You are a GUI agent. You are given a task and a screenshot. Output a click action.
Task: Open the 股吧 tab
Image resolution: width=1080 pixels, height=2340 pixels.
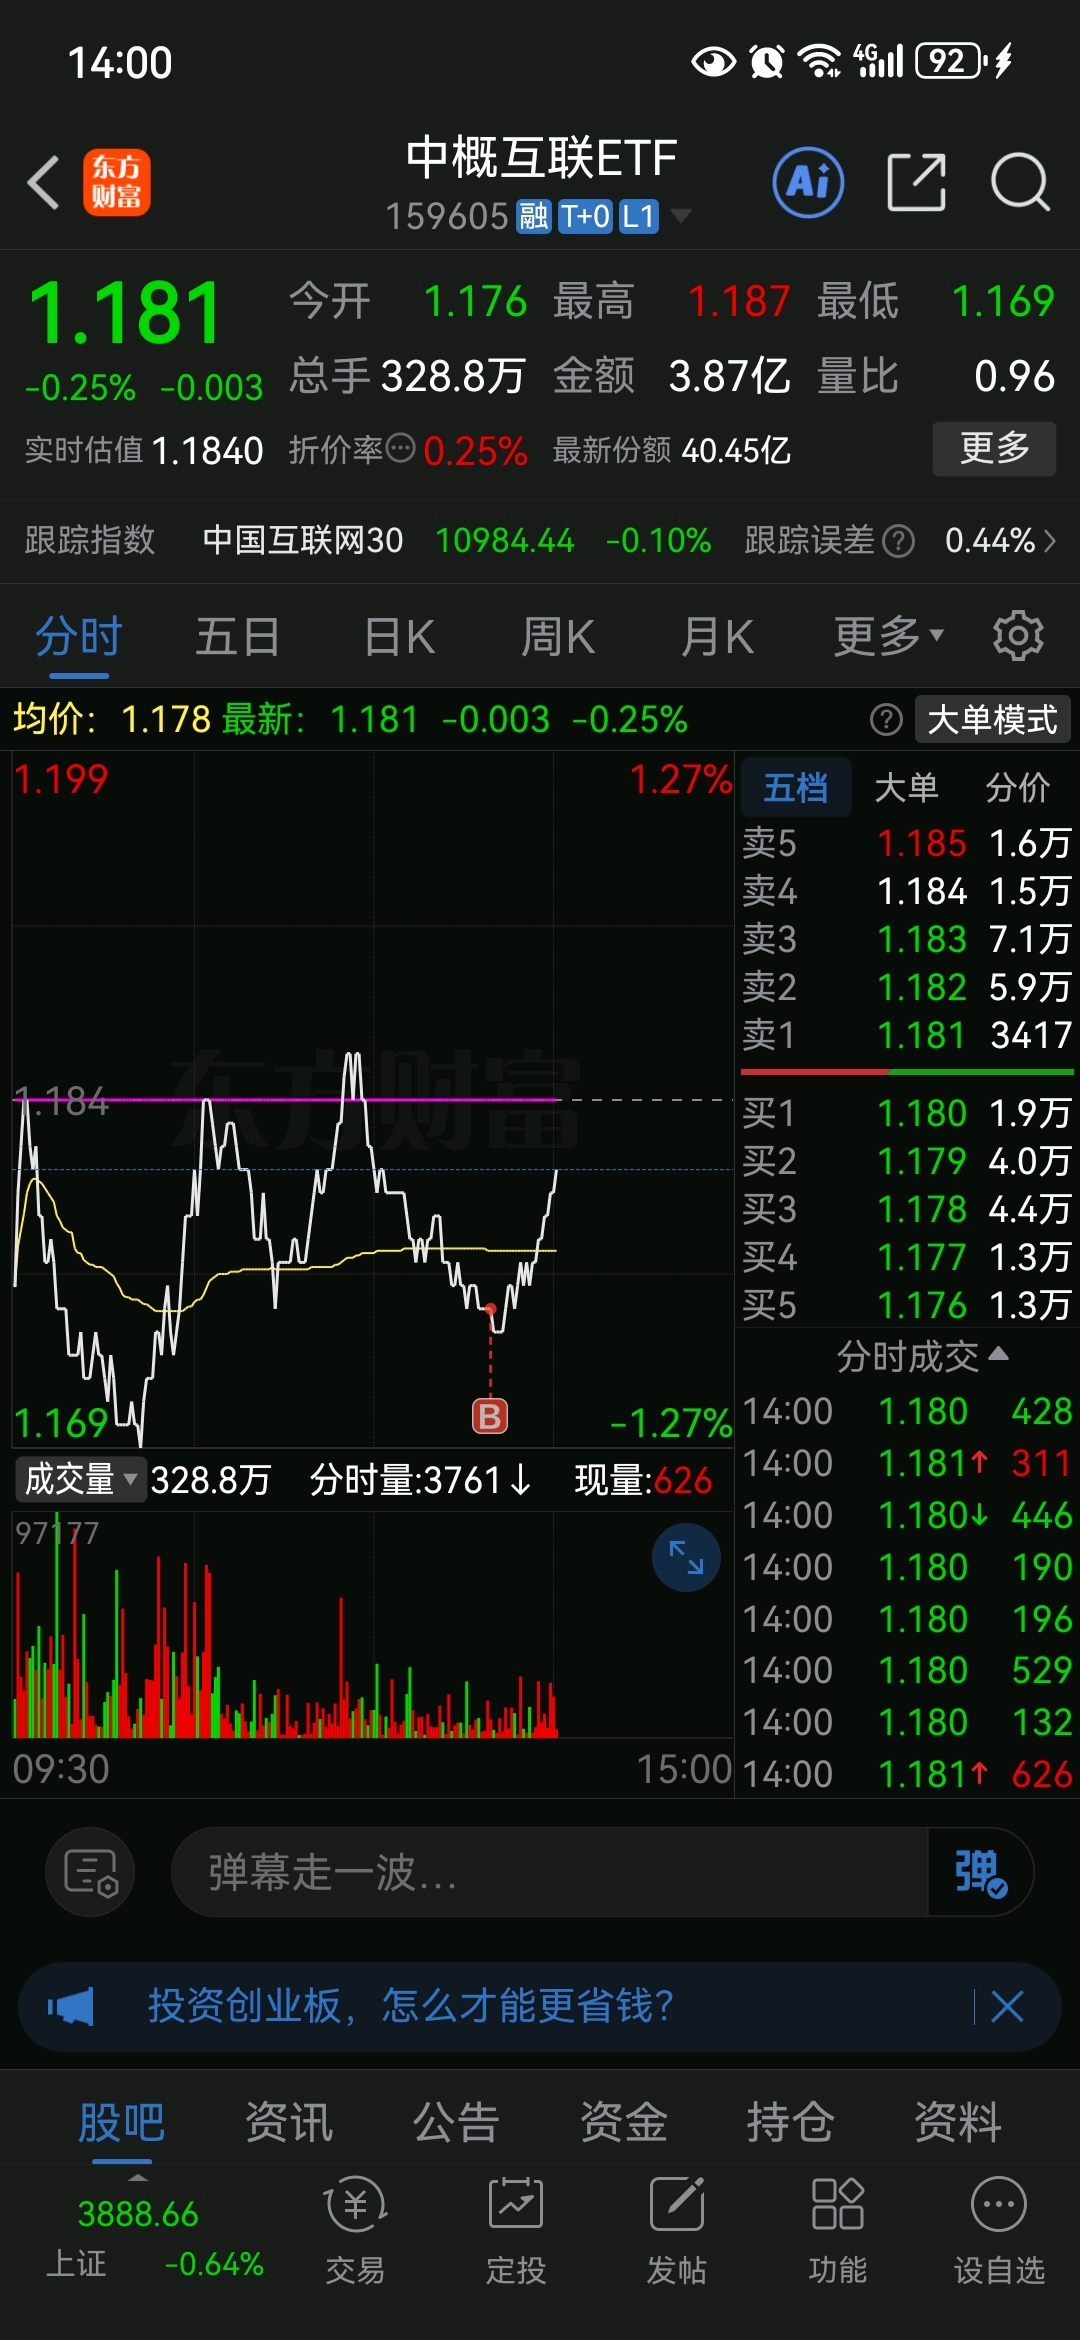coord(122,2121)
